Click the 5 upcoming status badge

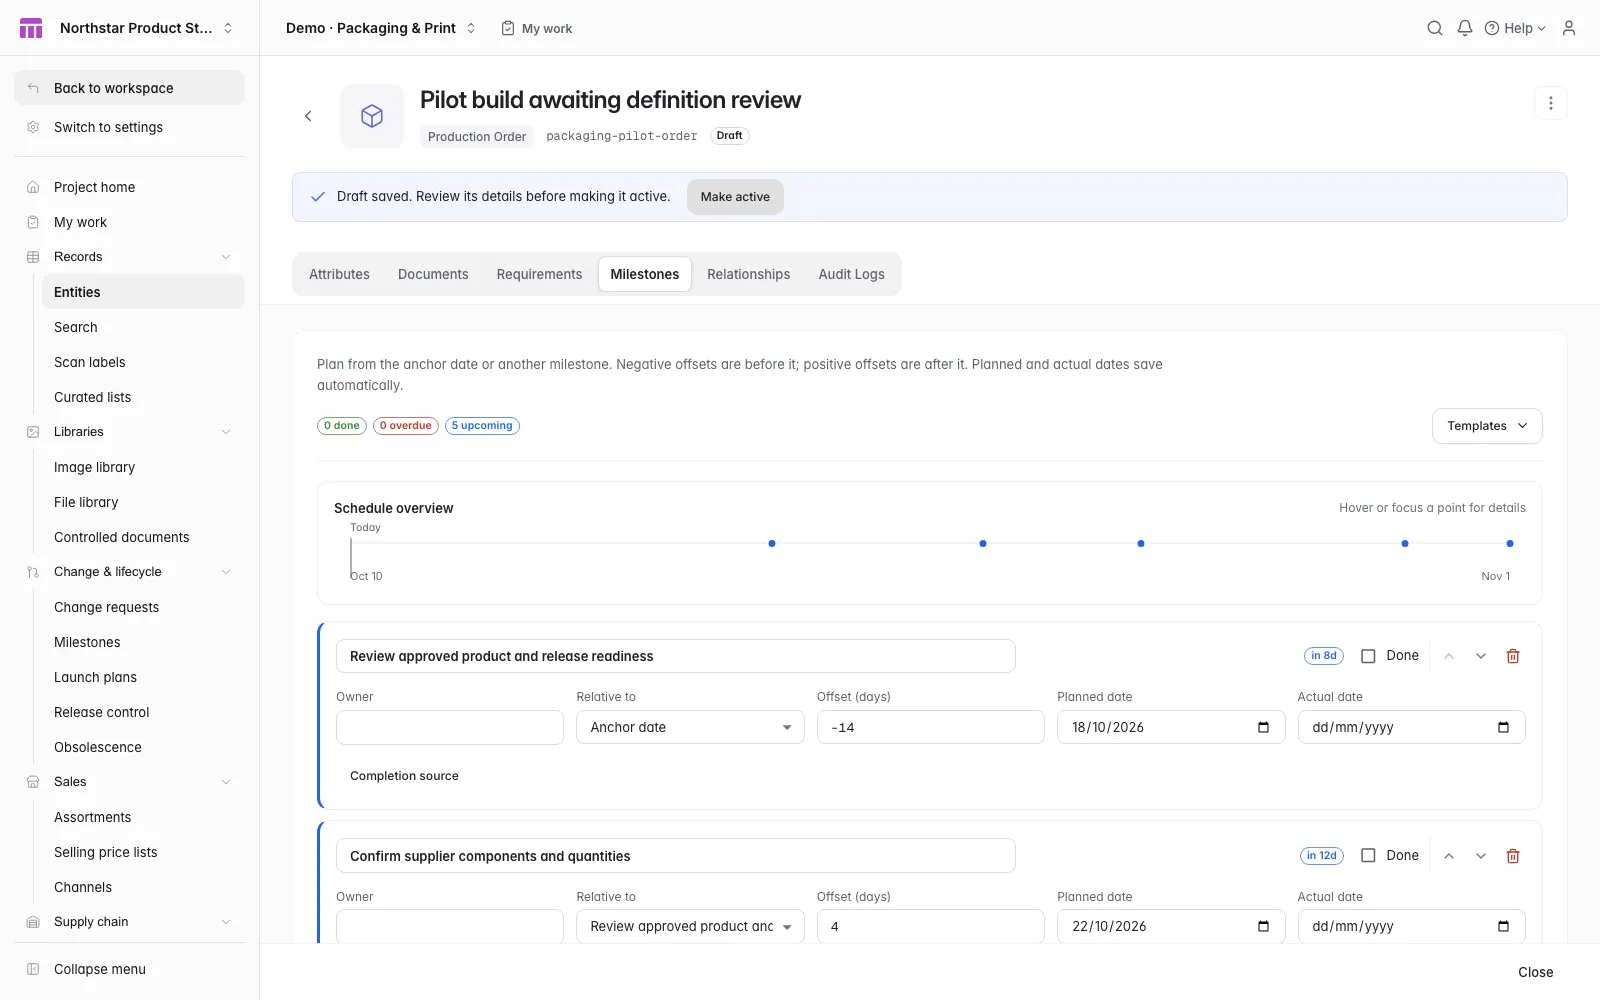(482, 426)
